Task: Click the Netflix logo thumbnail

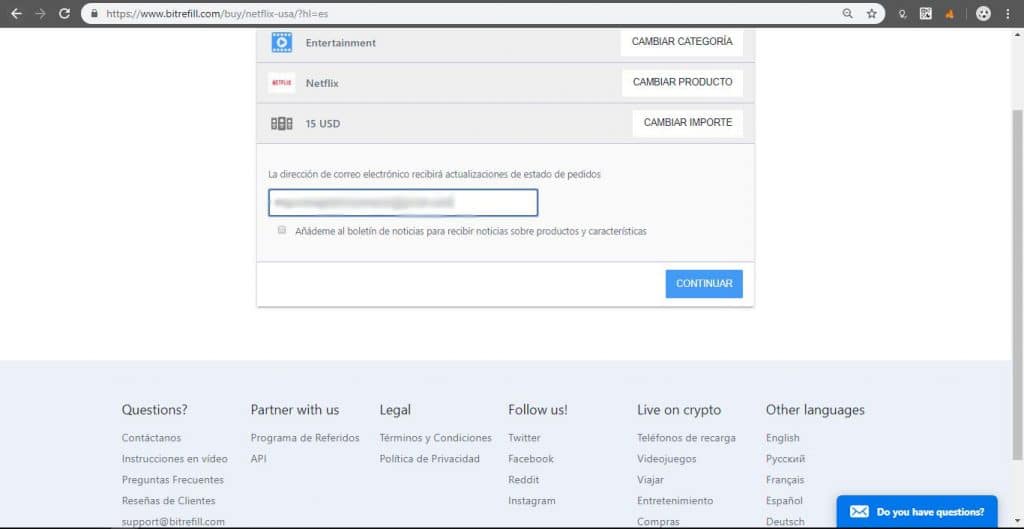Action: 281,83
